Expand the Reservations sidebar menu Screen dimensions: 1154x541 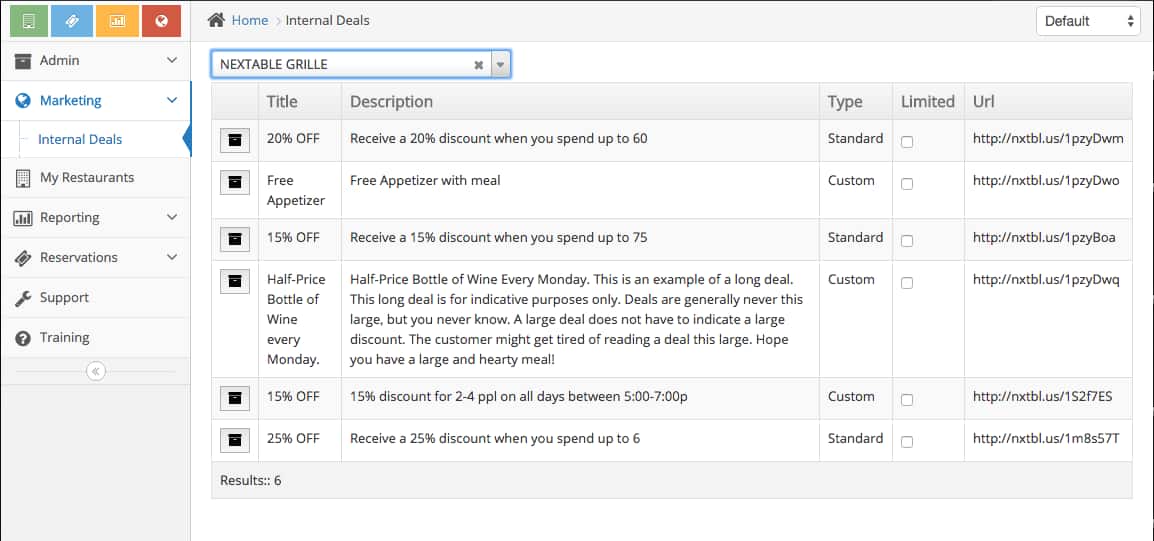click(95, 257)
